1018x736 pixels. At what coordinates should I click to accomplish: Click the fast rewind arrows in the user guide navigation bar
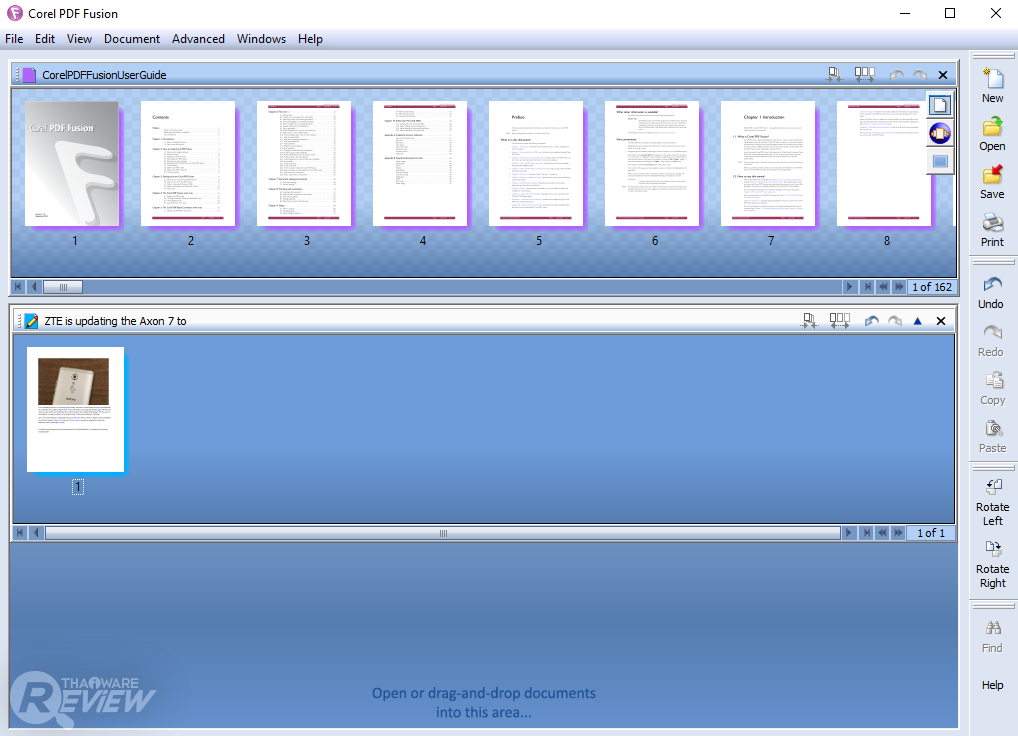click(x=883, y=286)
